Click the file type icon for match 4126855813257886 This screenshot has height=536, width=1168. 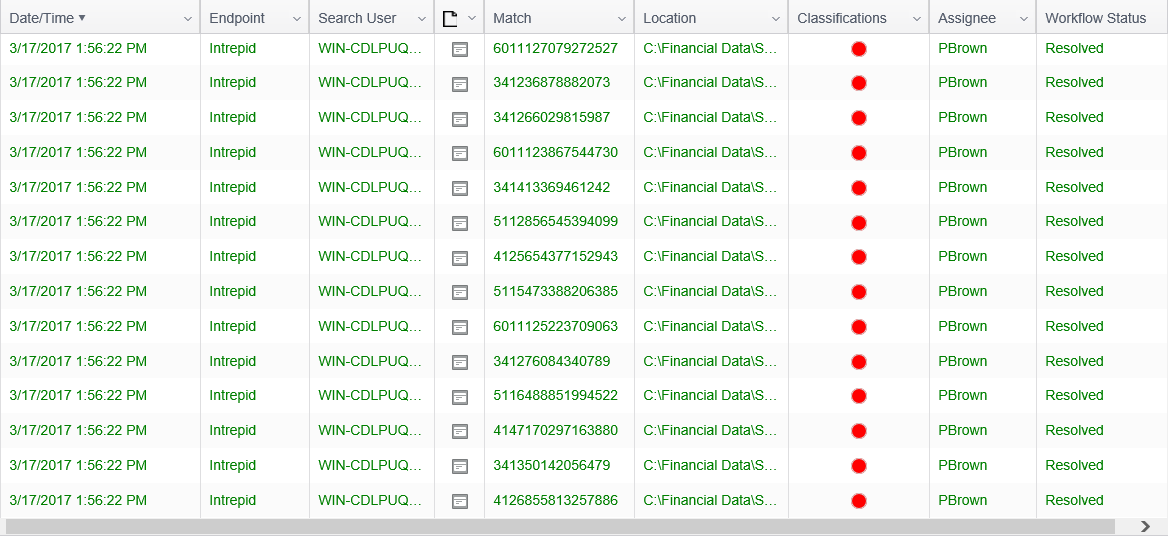[460, 501]
